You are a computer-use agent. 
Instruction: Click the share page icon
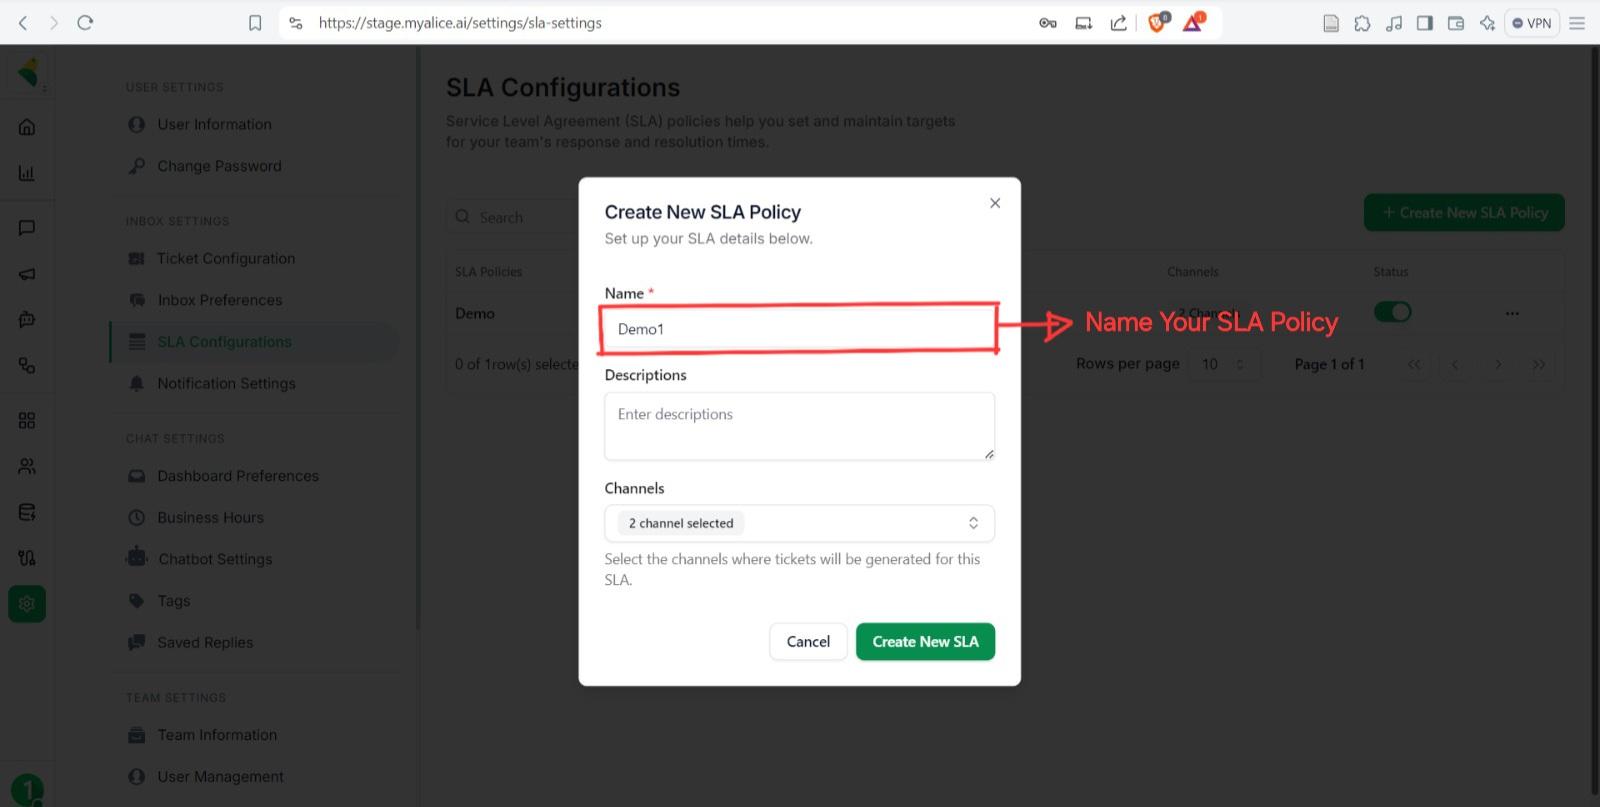point(1119,23)
